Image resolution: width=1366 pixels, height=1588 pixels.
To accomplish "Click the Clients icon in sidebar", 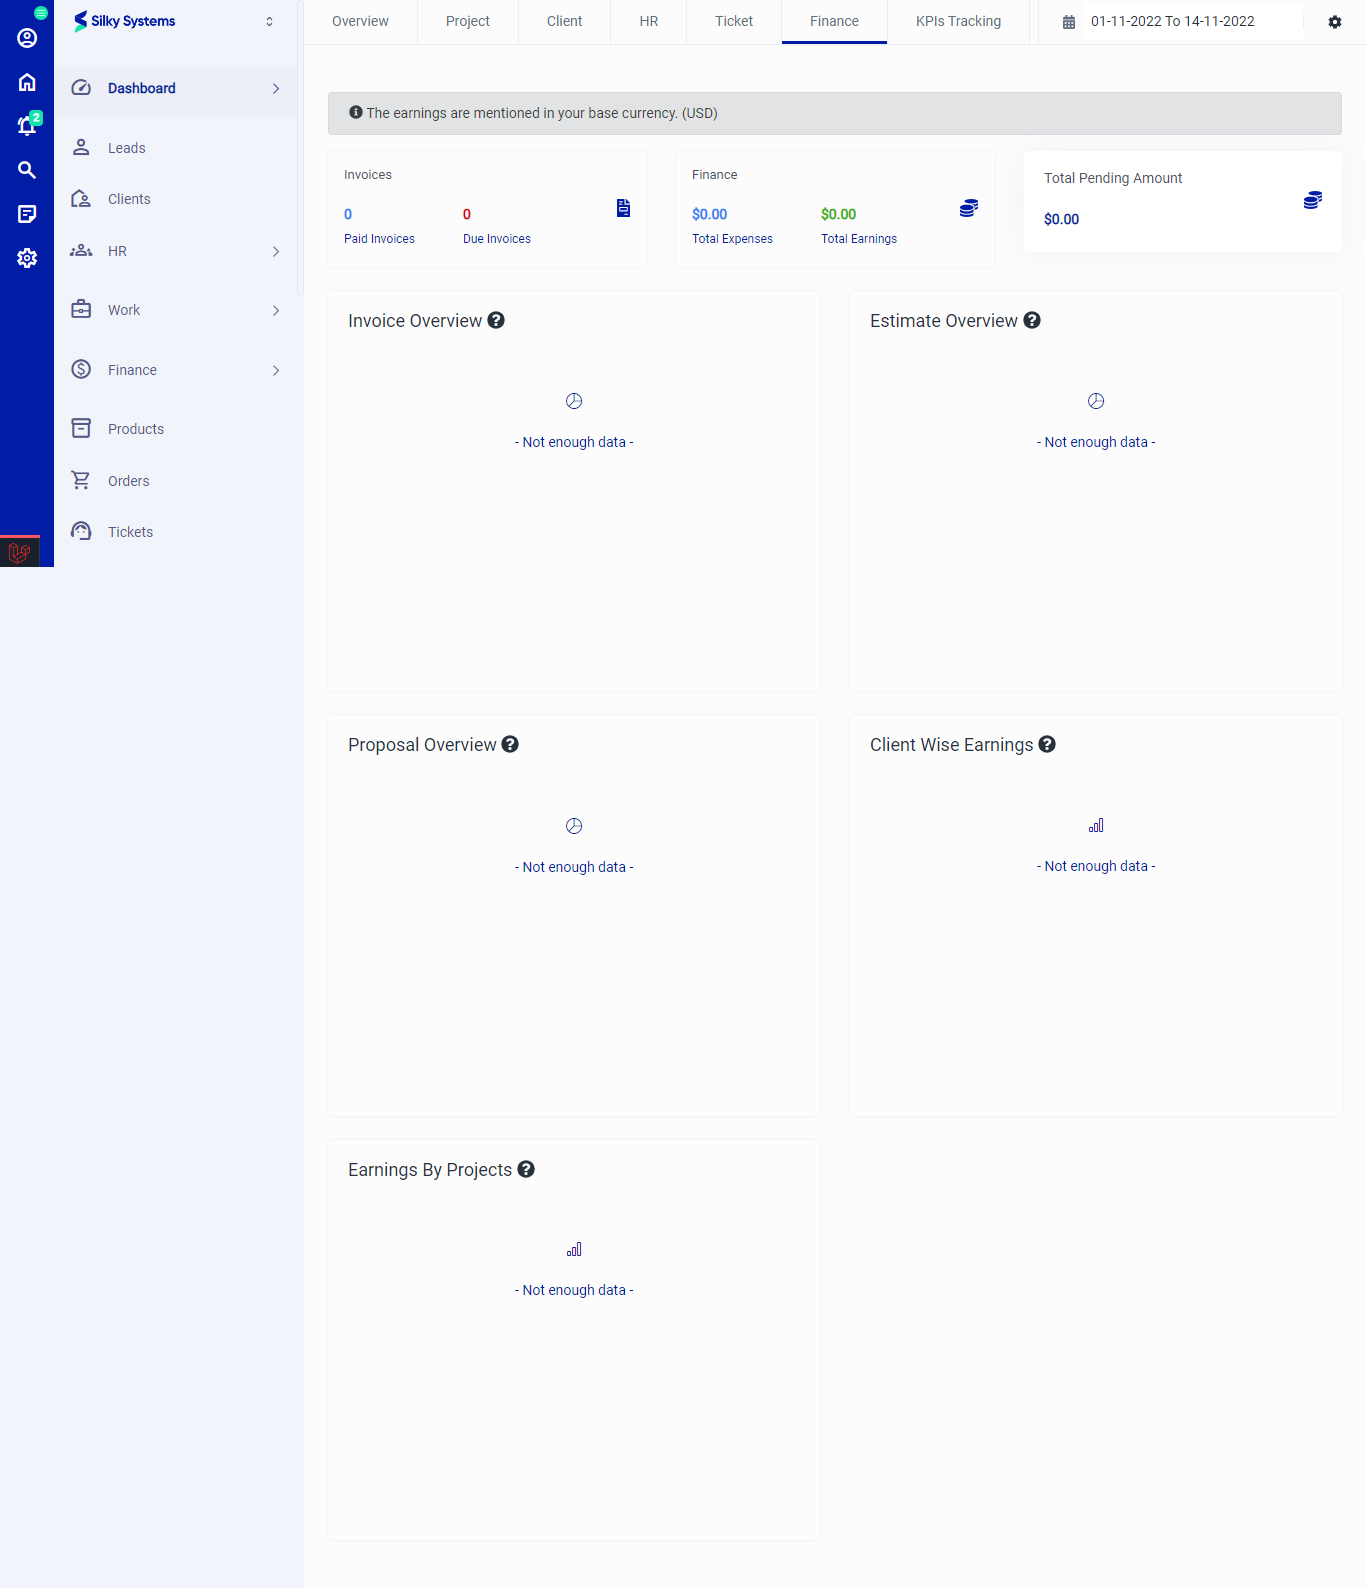I will coord(81,199).
